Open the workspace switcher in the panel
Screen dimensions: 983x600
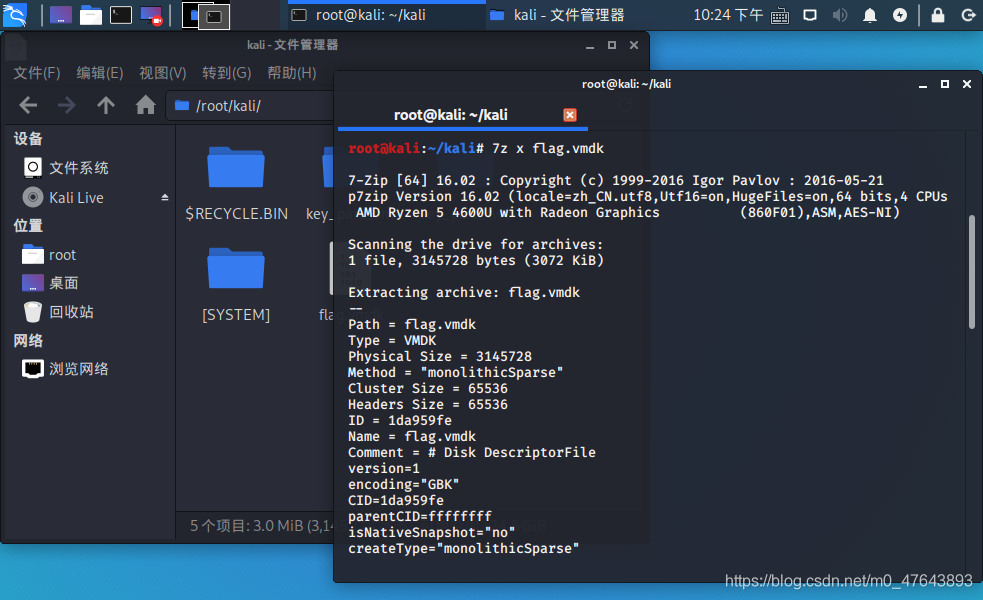point(206,16)
